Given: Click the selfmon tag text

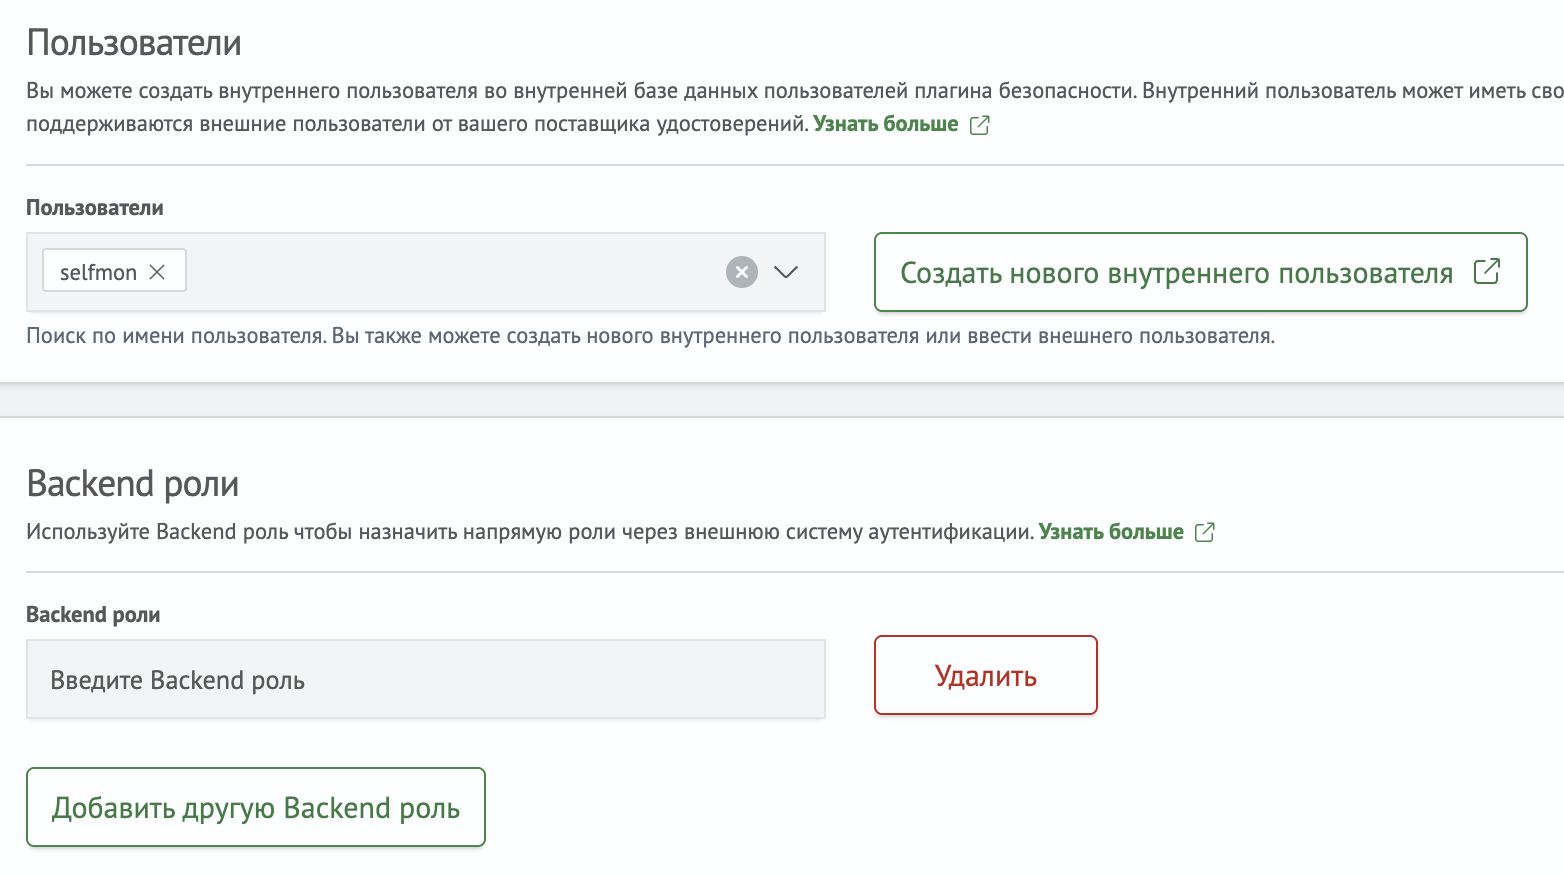Looking at the screenshot, I should coord(98,272).
